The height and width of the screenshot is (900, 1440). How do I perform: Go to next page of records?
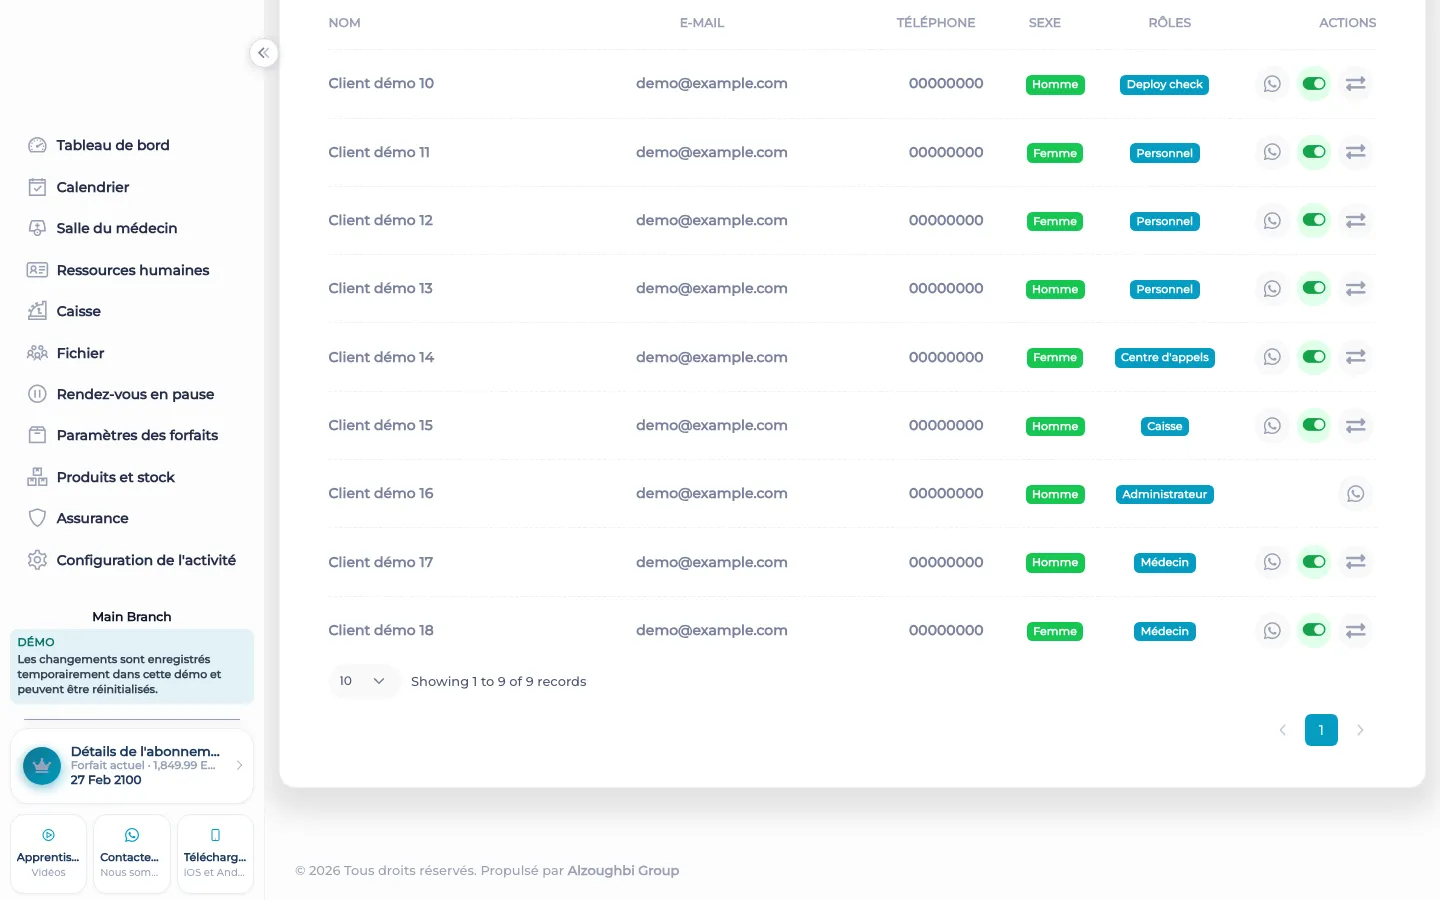[1360, 730]
